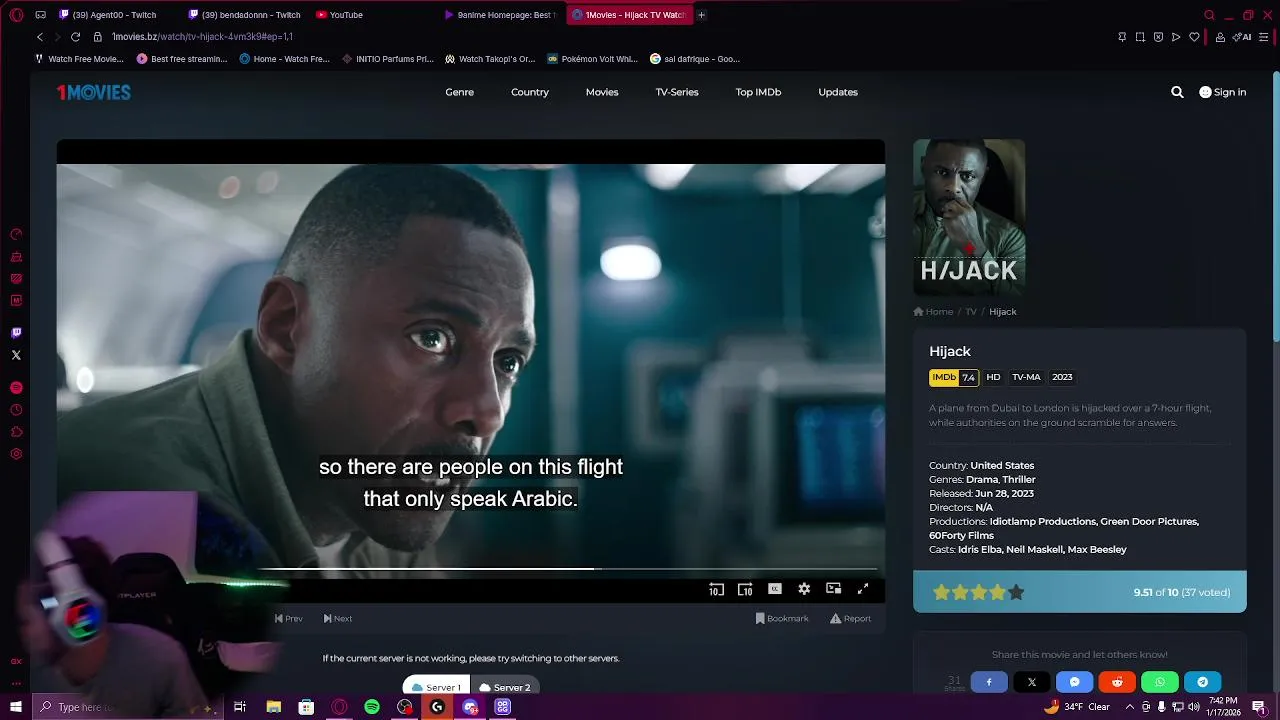Open history from the Opera sidebar
1280x720 pixels.
pos(16,410)
